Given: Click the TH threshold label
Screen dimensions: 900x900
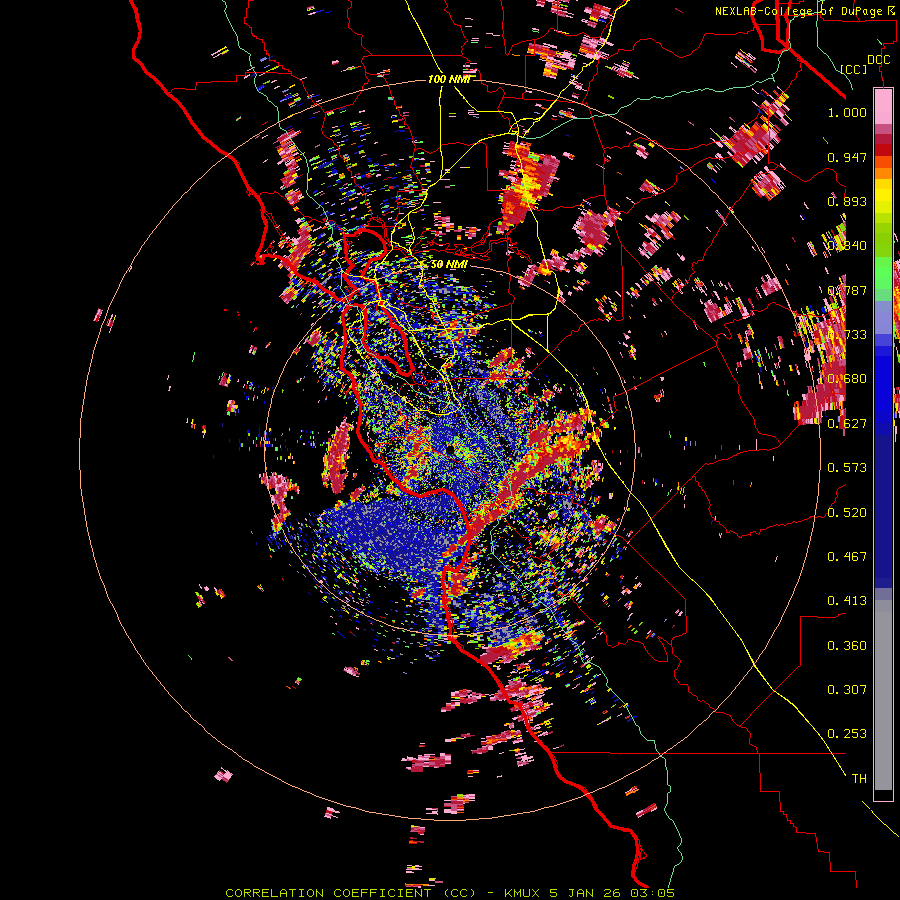Looking at the screenshot, I should (859, 778).
